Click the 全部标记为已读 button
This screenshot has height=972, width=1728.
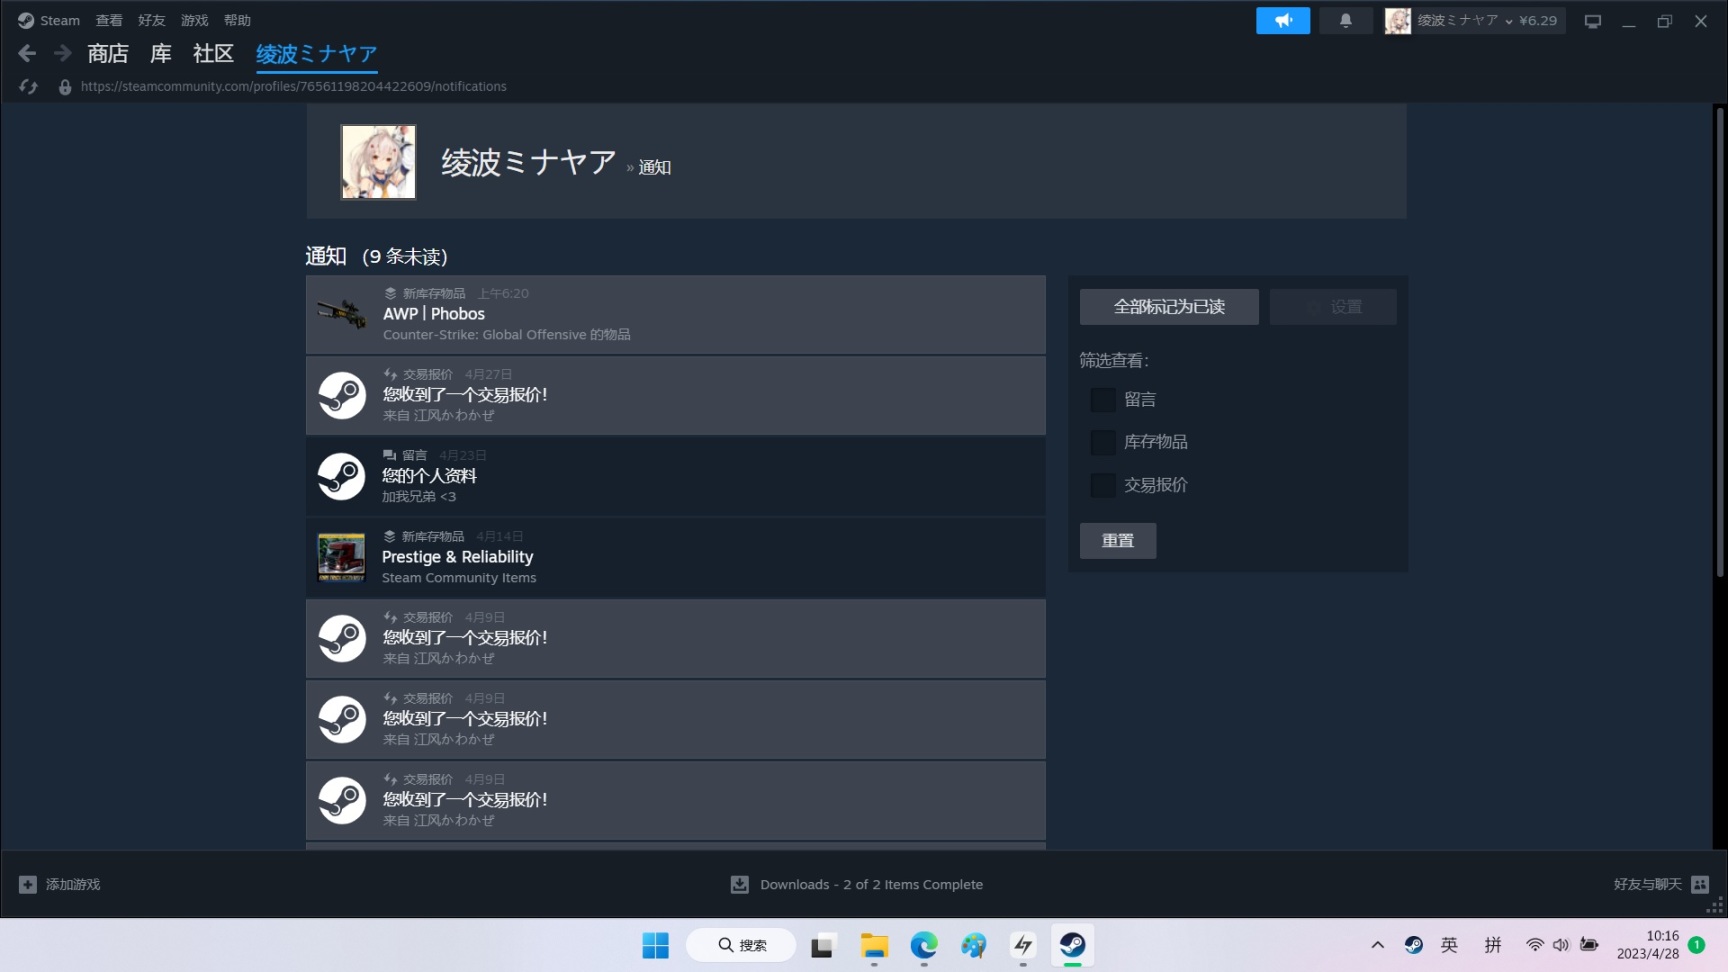coord(1169,307)
